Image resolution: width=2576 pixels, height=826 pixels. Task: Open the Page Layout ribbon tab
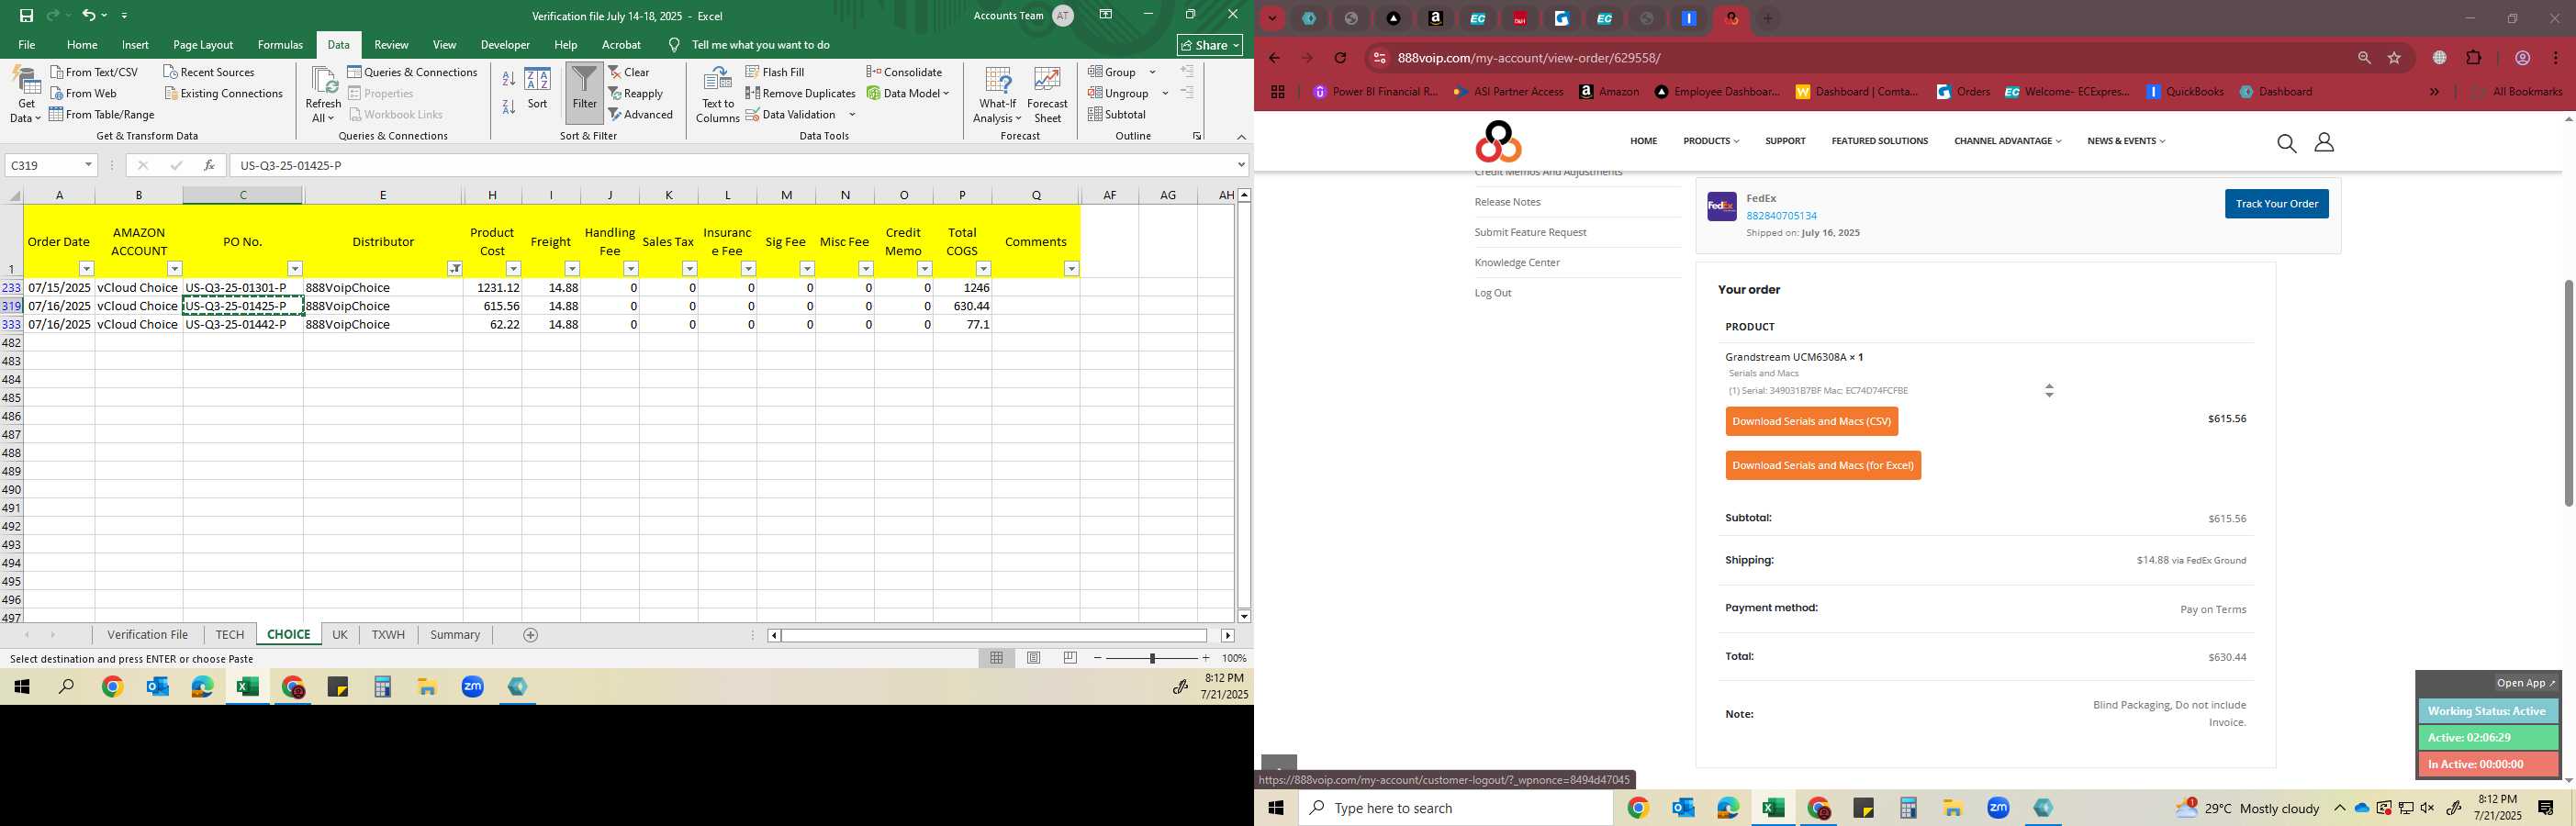coord(203,44)
